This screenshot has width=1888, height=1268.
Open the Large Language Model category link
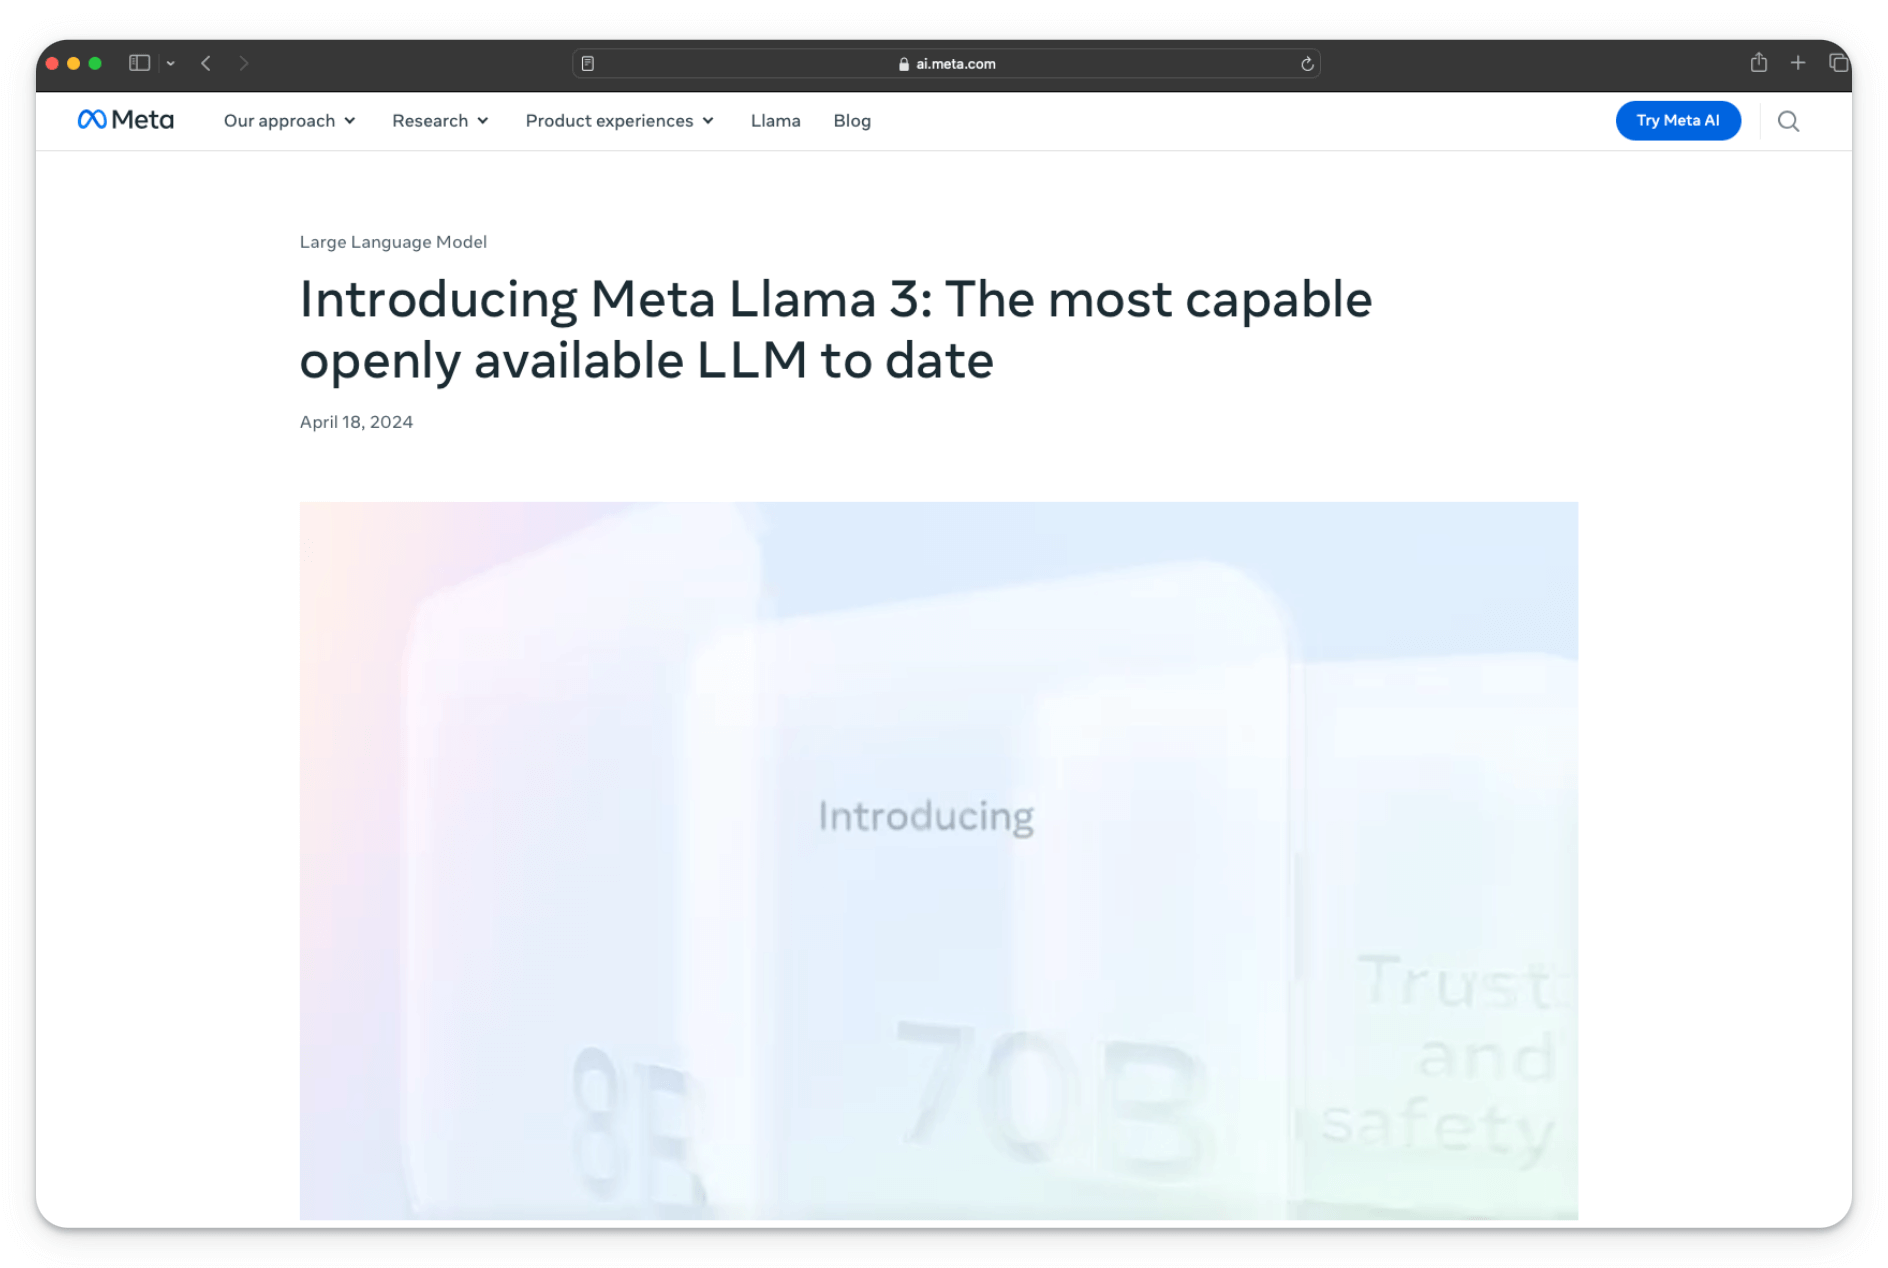pyautogui.click(x=393, y=242)
